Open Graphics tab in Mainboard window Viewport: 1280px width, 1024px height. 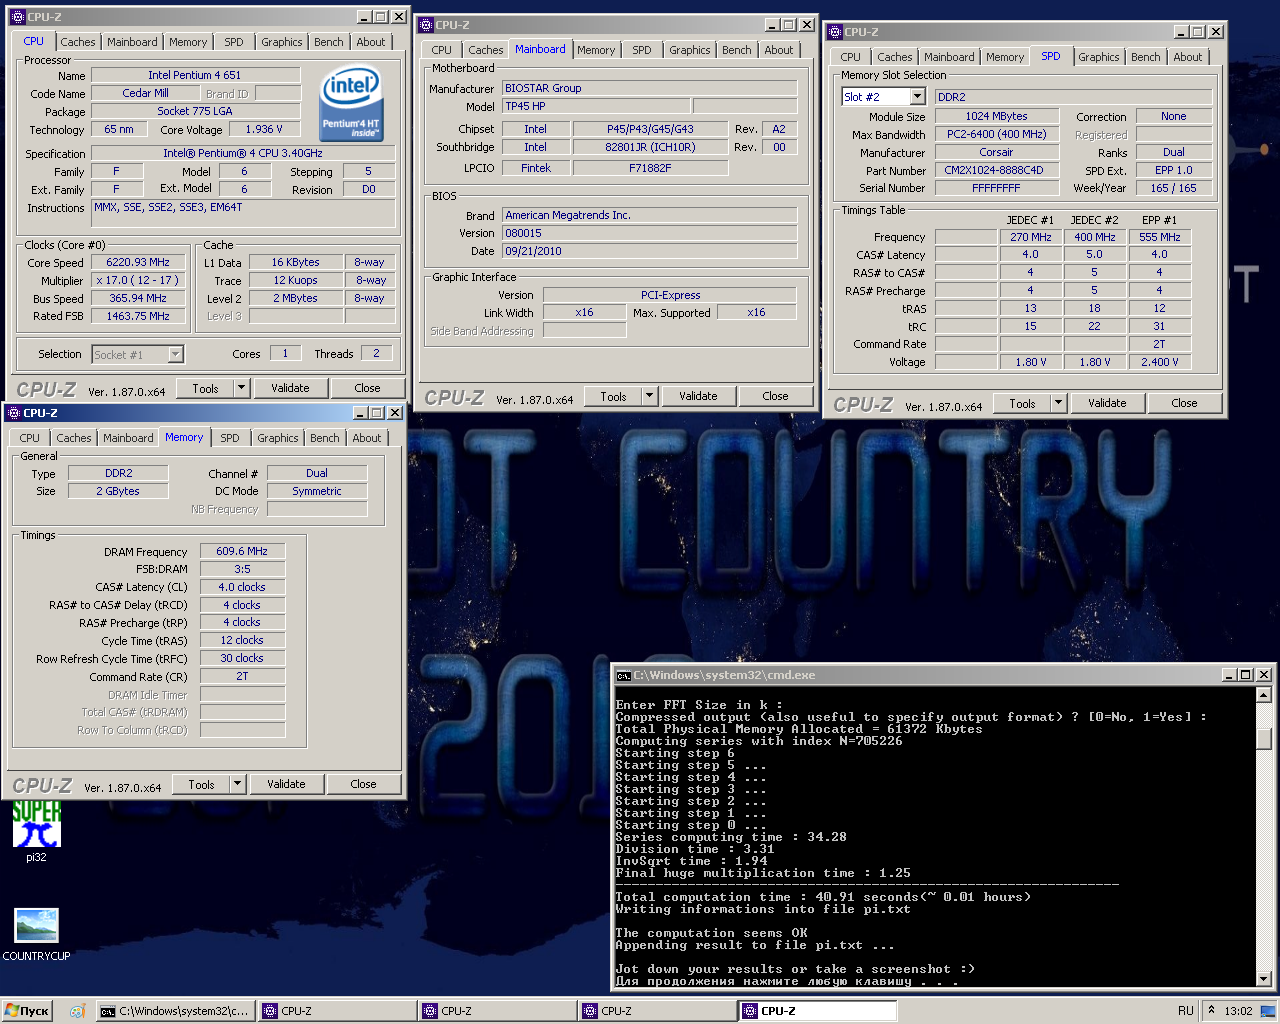689,50
